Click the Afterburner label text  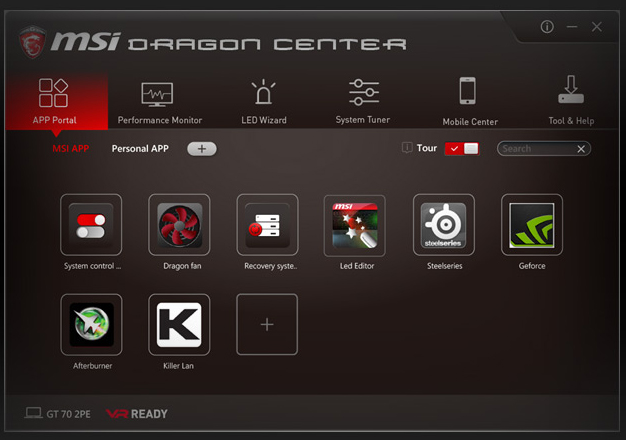coord(93,366)
